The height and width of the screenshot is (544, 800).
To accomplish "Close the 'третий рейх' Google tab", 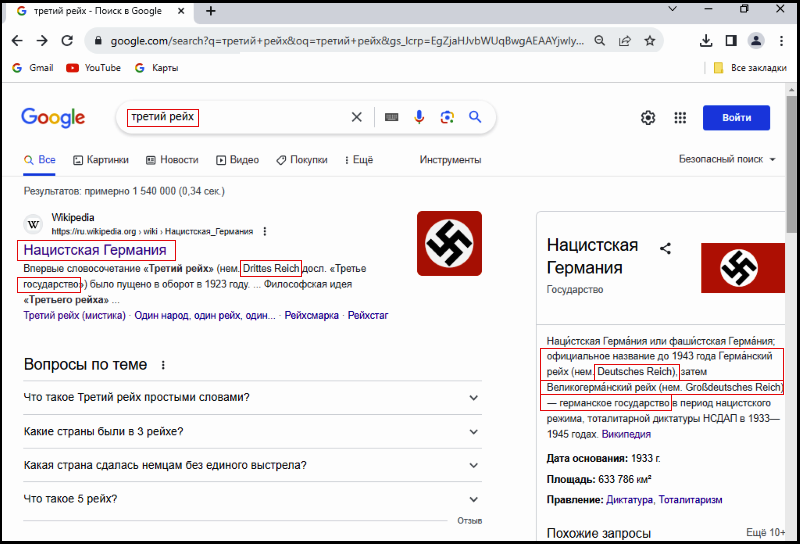I will coord(181,11).
